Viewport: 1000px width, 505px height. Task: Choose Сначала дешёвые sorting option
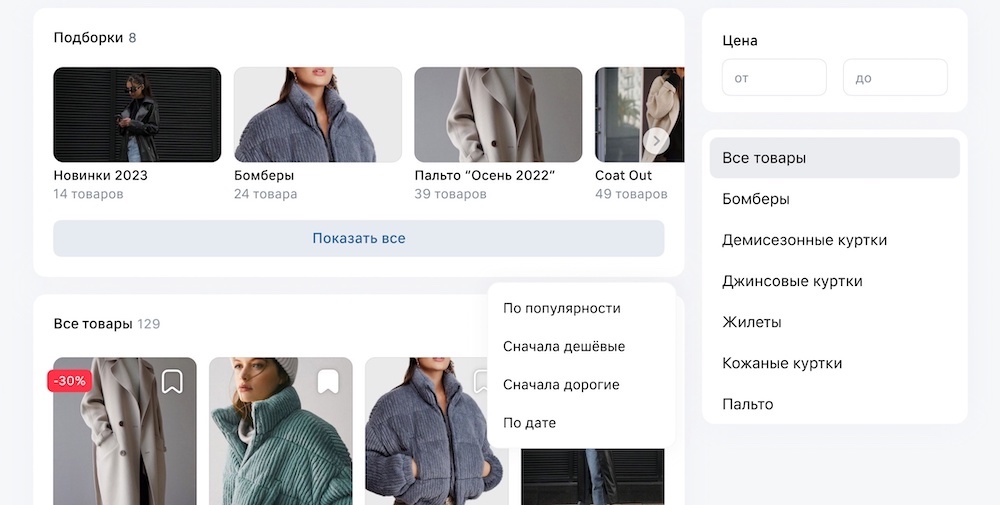[x=564, y=346]
